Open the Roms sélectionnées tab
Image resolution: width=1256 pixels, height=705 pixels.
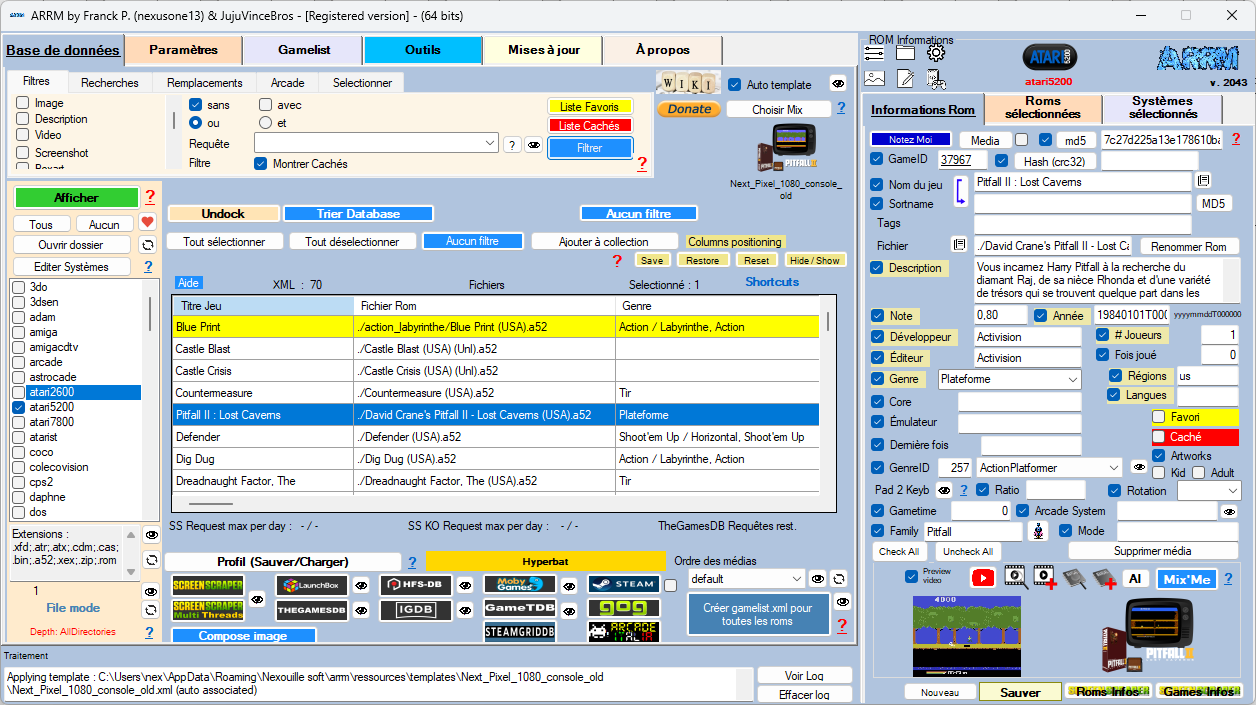1043,108
